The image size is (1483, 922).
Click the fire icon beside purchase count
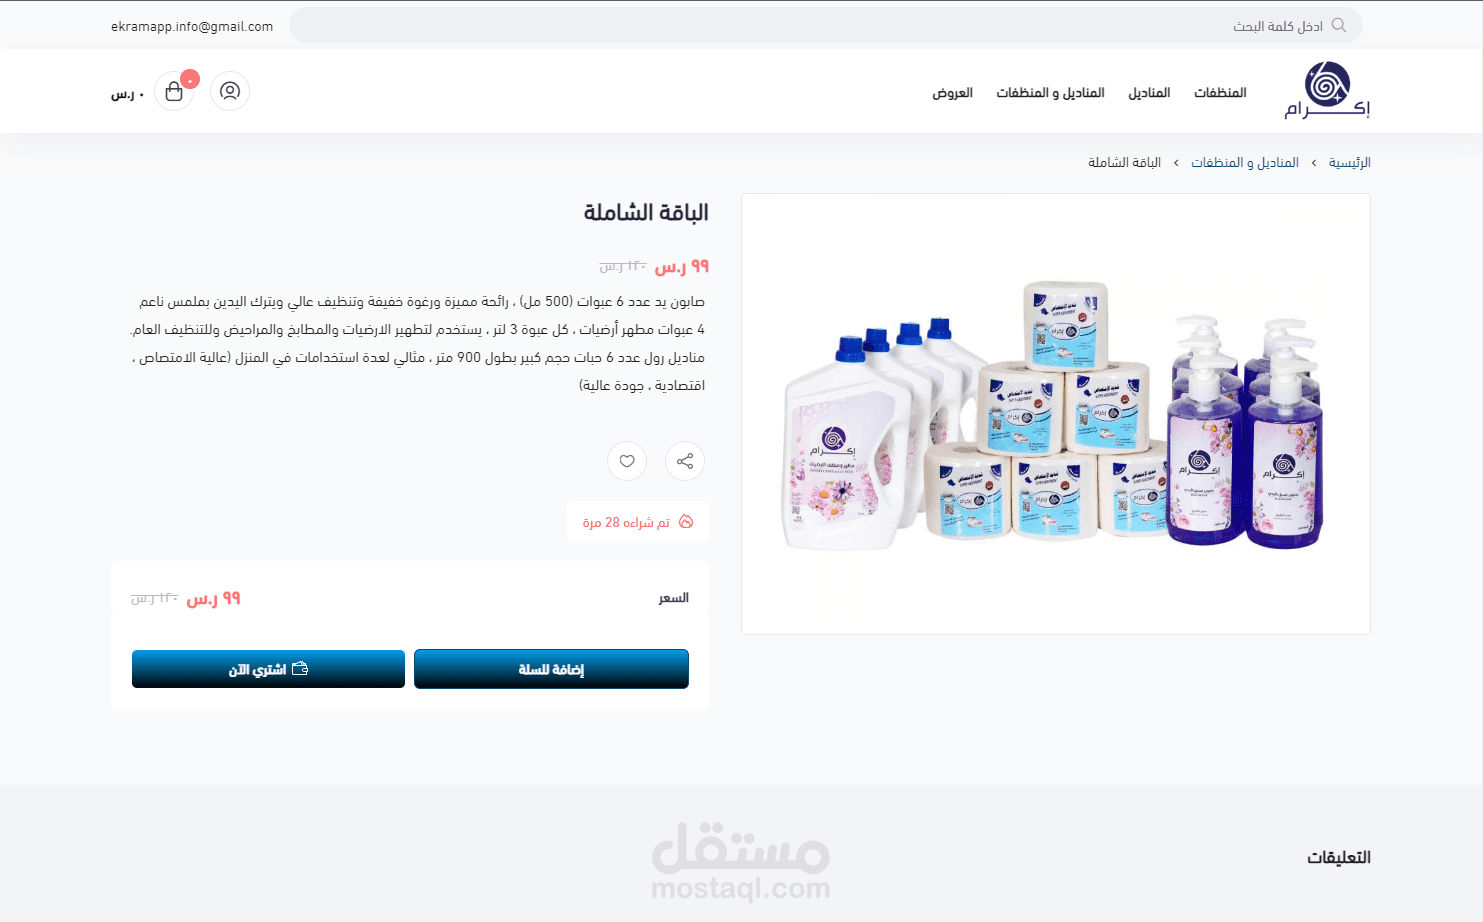point(686,522)
